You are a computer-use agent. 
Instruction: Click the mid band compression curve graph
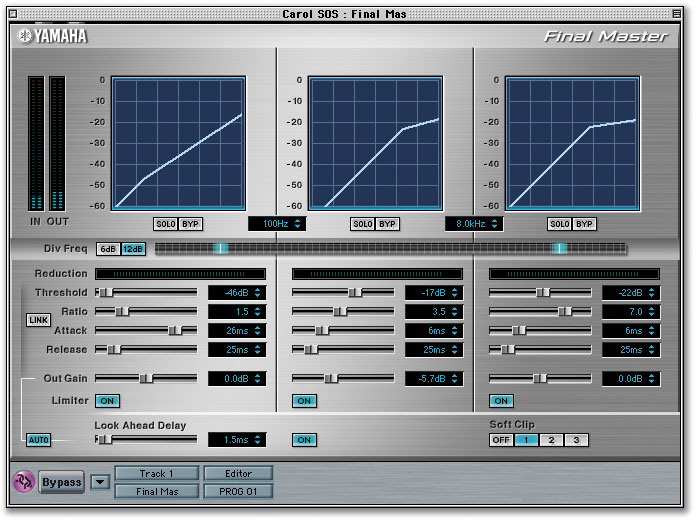(376, 143)
